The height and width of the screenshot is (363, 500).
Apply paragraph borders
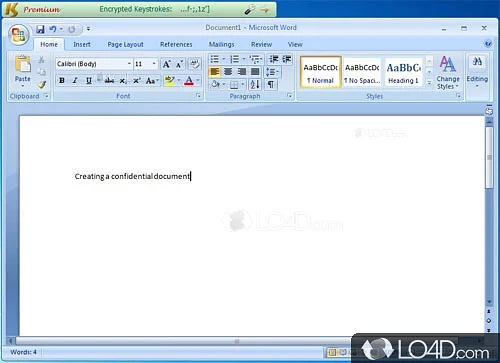pos(234,85)
